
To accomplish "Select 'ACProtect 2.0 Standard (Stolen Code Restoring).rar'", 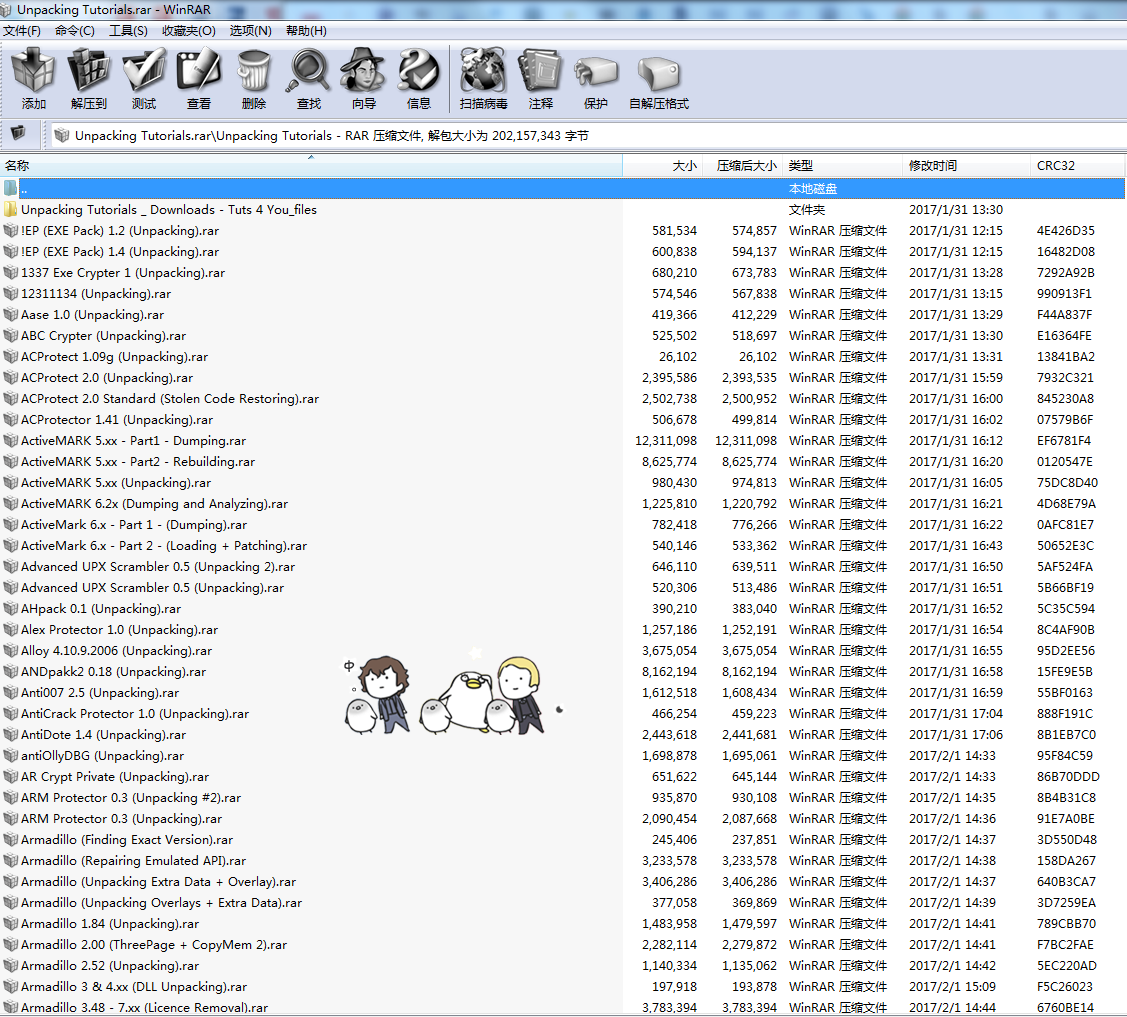I will [x=170, y=399].
